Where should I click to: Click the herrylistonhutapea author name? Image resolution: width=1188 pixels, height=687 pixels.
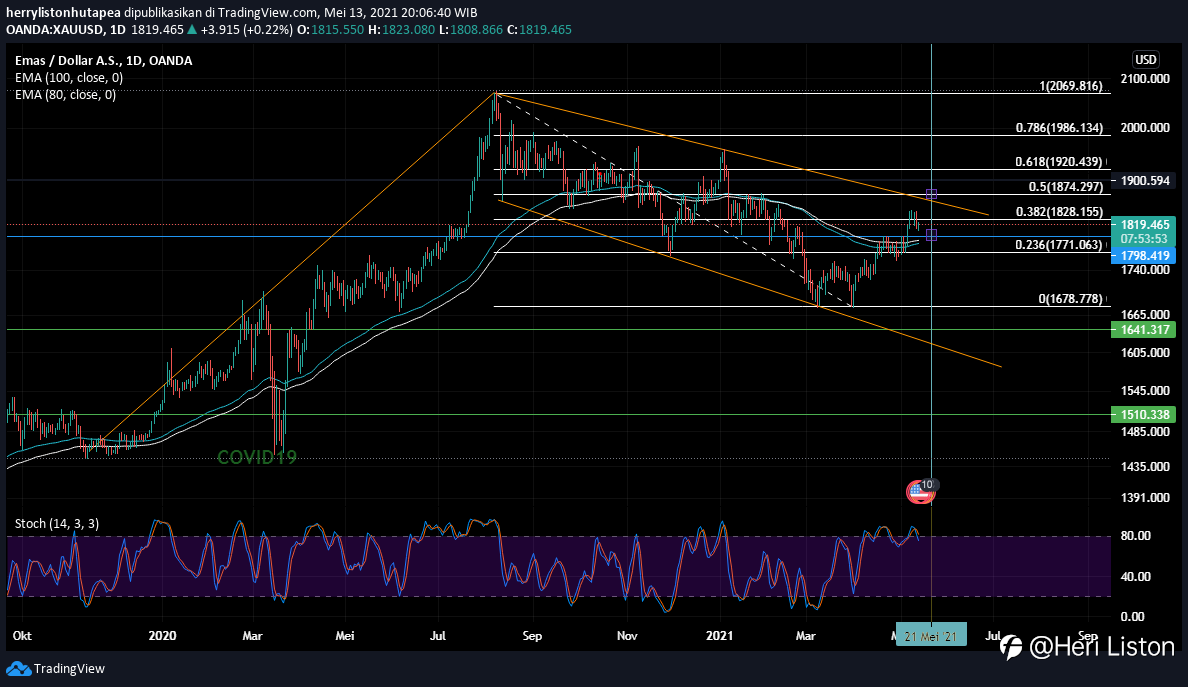point(64,13)
